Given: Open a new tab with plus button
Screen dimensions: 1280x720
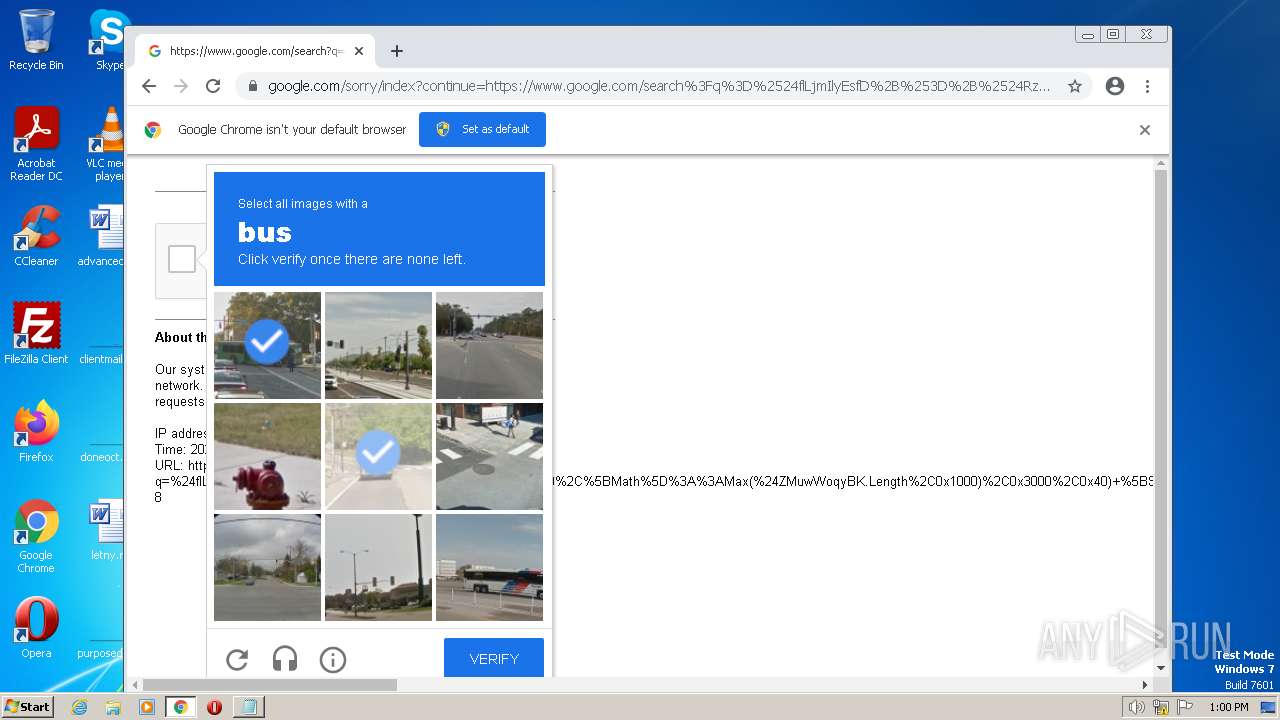Looking at the screenshot, I should pyautogui.click(x=397, y=51).
